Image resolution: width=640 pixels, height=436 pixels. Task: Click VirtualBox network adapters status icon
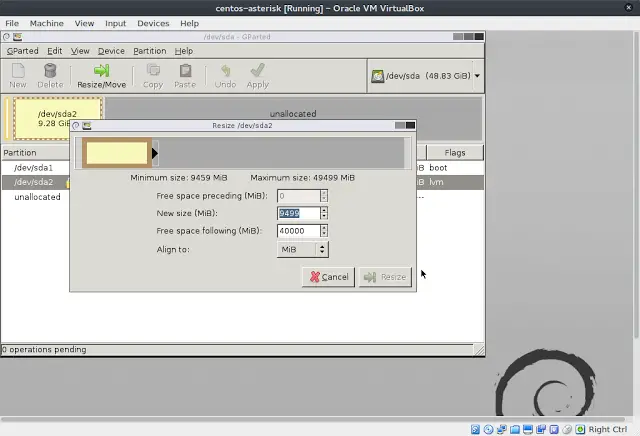[x=502, y=429]
